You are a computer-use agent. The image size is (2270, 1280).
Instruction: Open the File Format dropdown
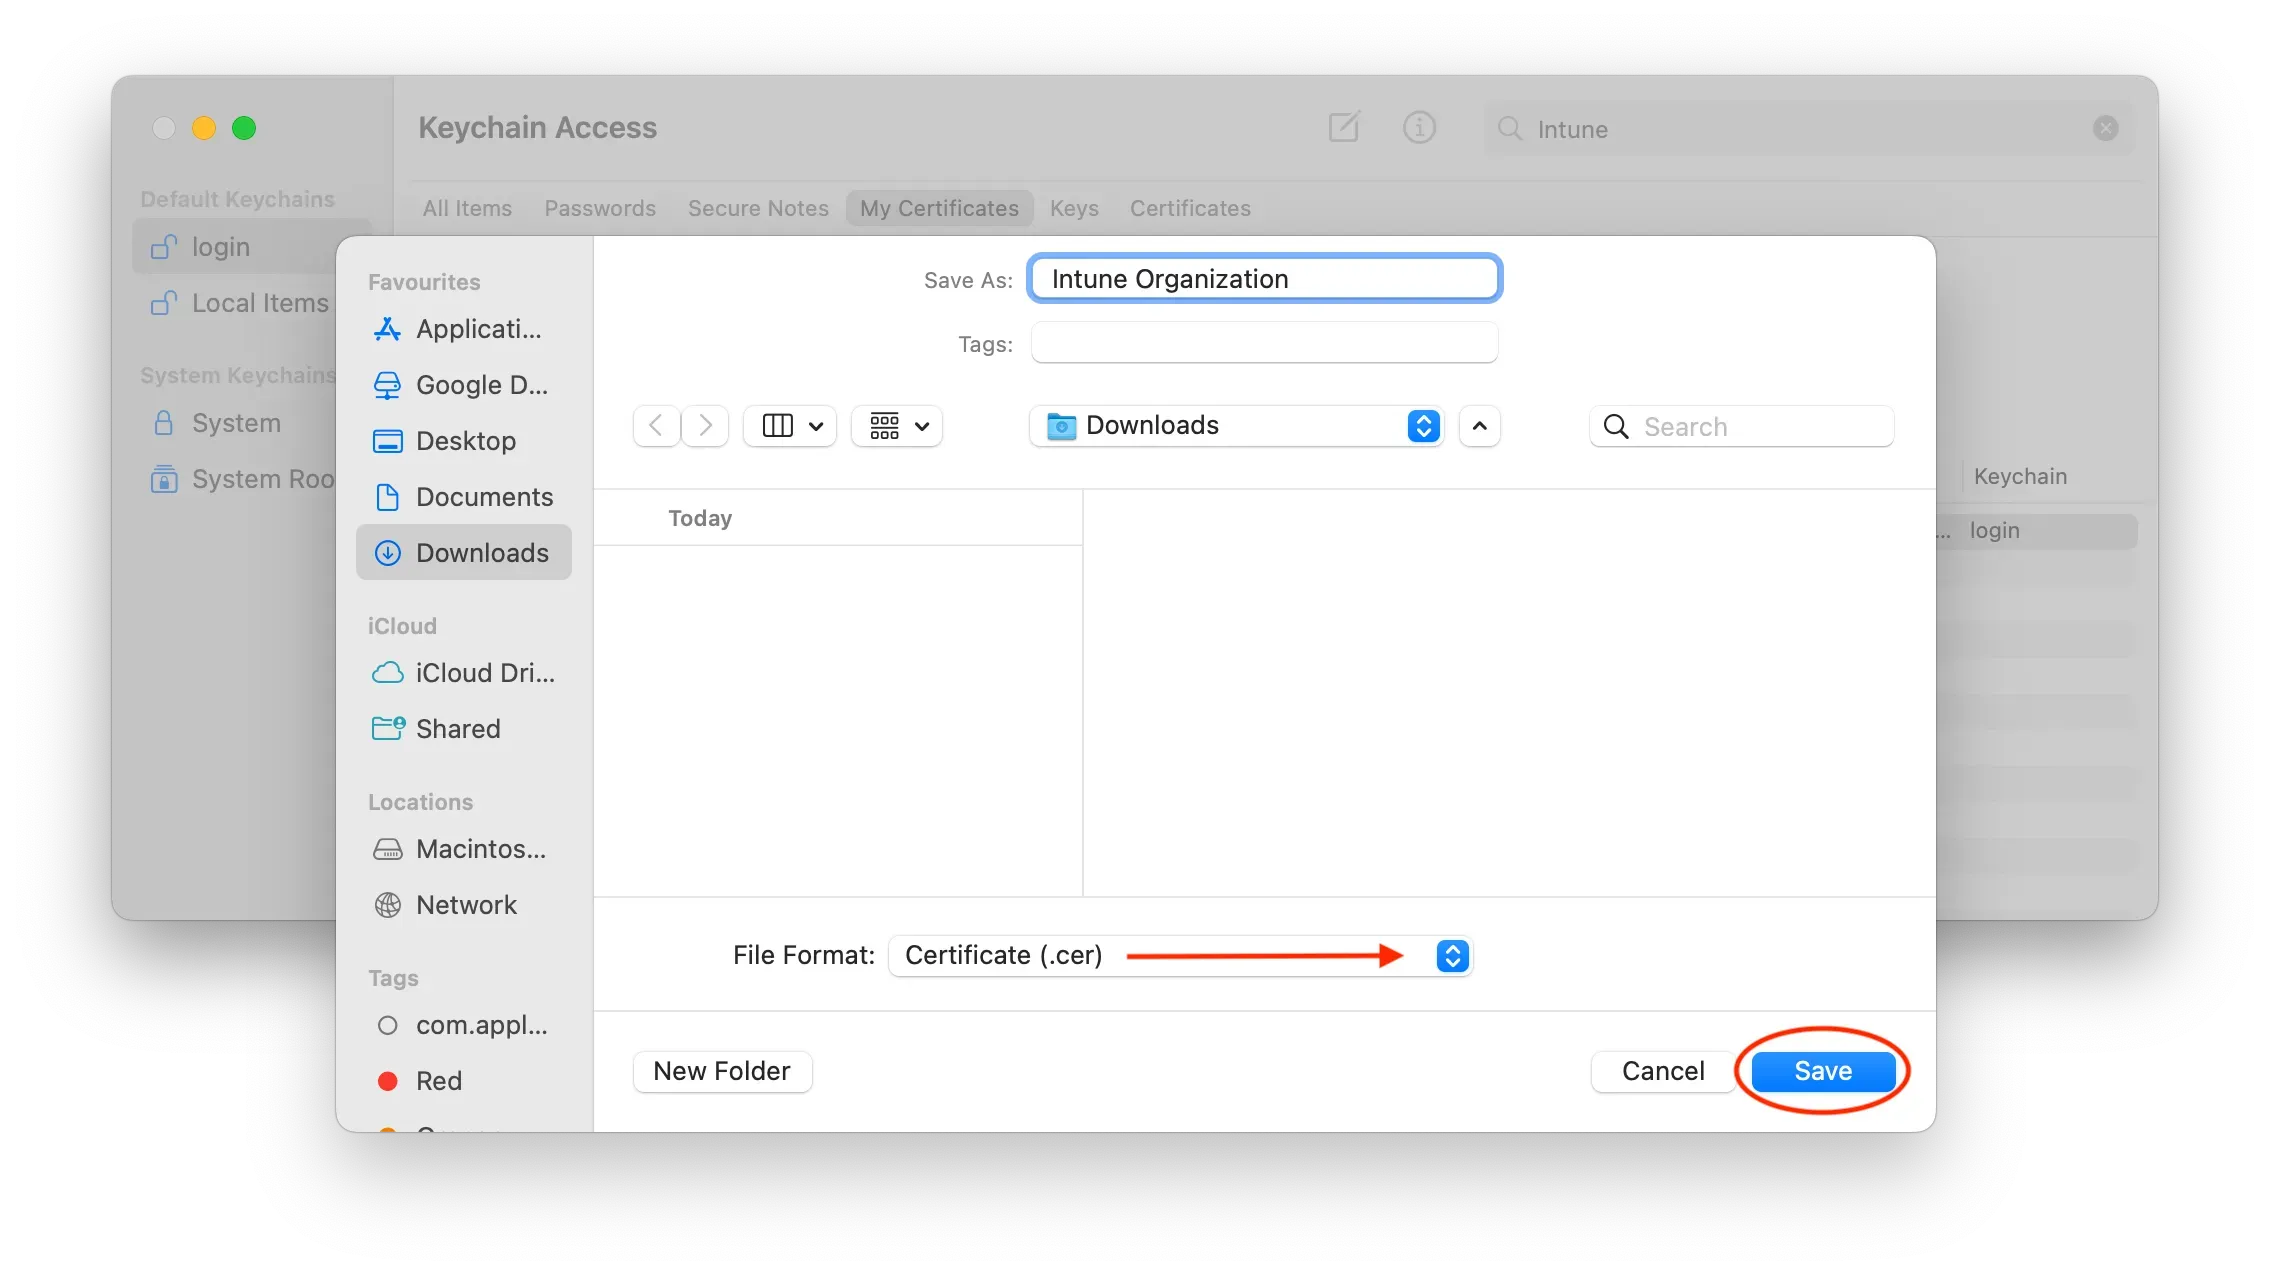click(x=1452, y=956)
